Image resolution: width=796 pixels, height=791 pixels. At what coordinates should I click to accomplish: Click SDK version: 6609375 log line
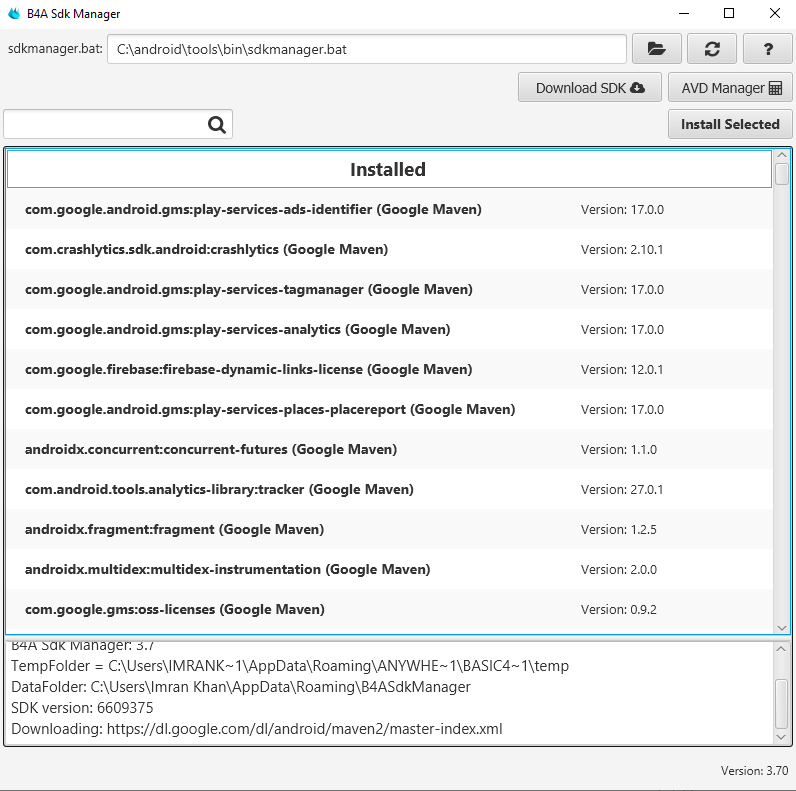82,708
